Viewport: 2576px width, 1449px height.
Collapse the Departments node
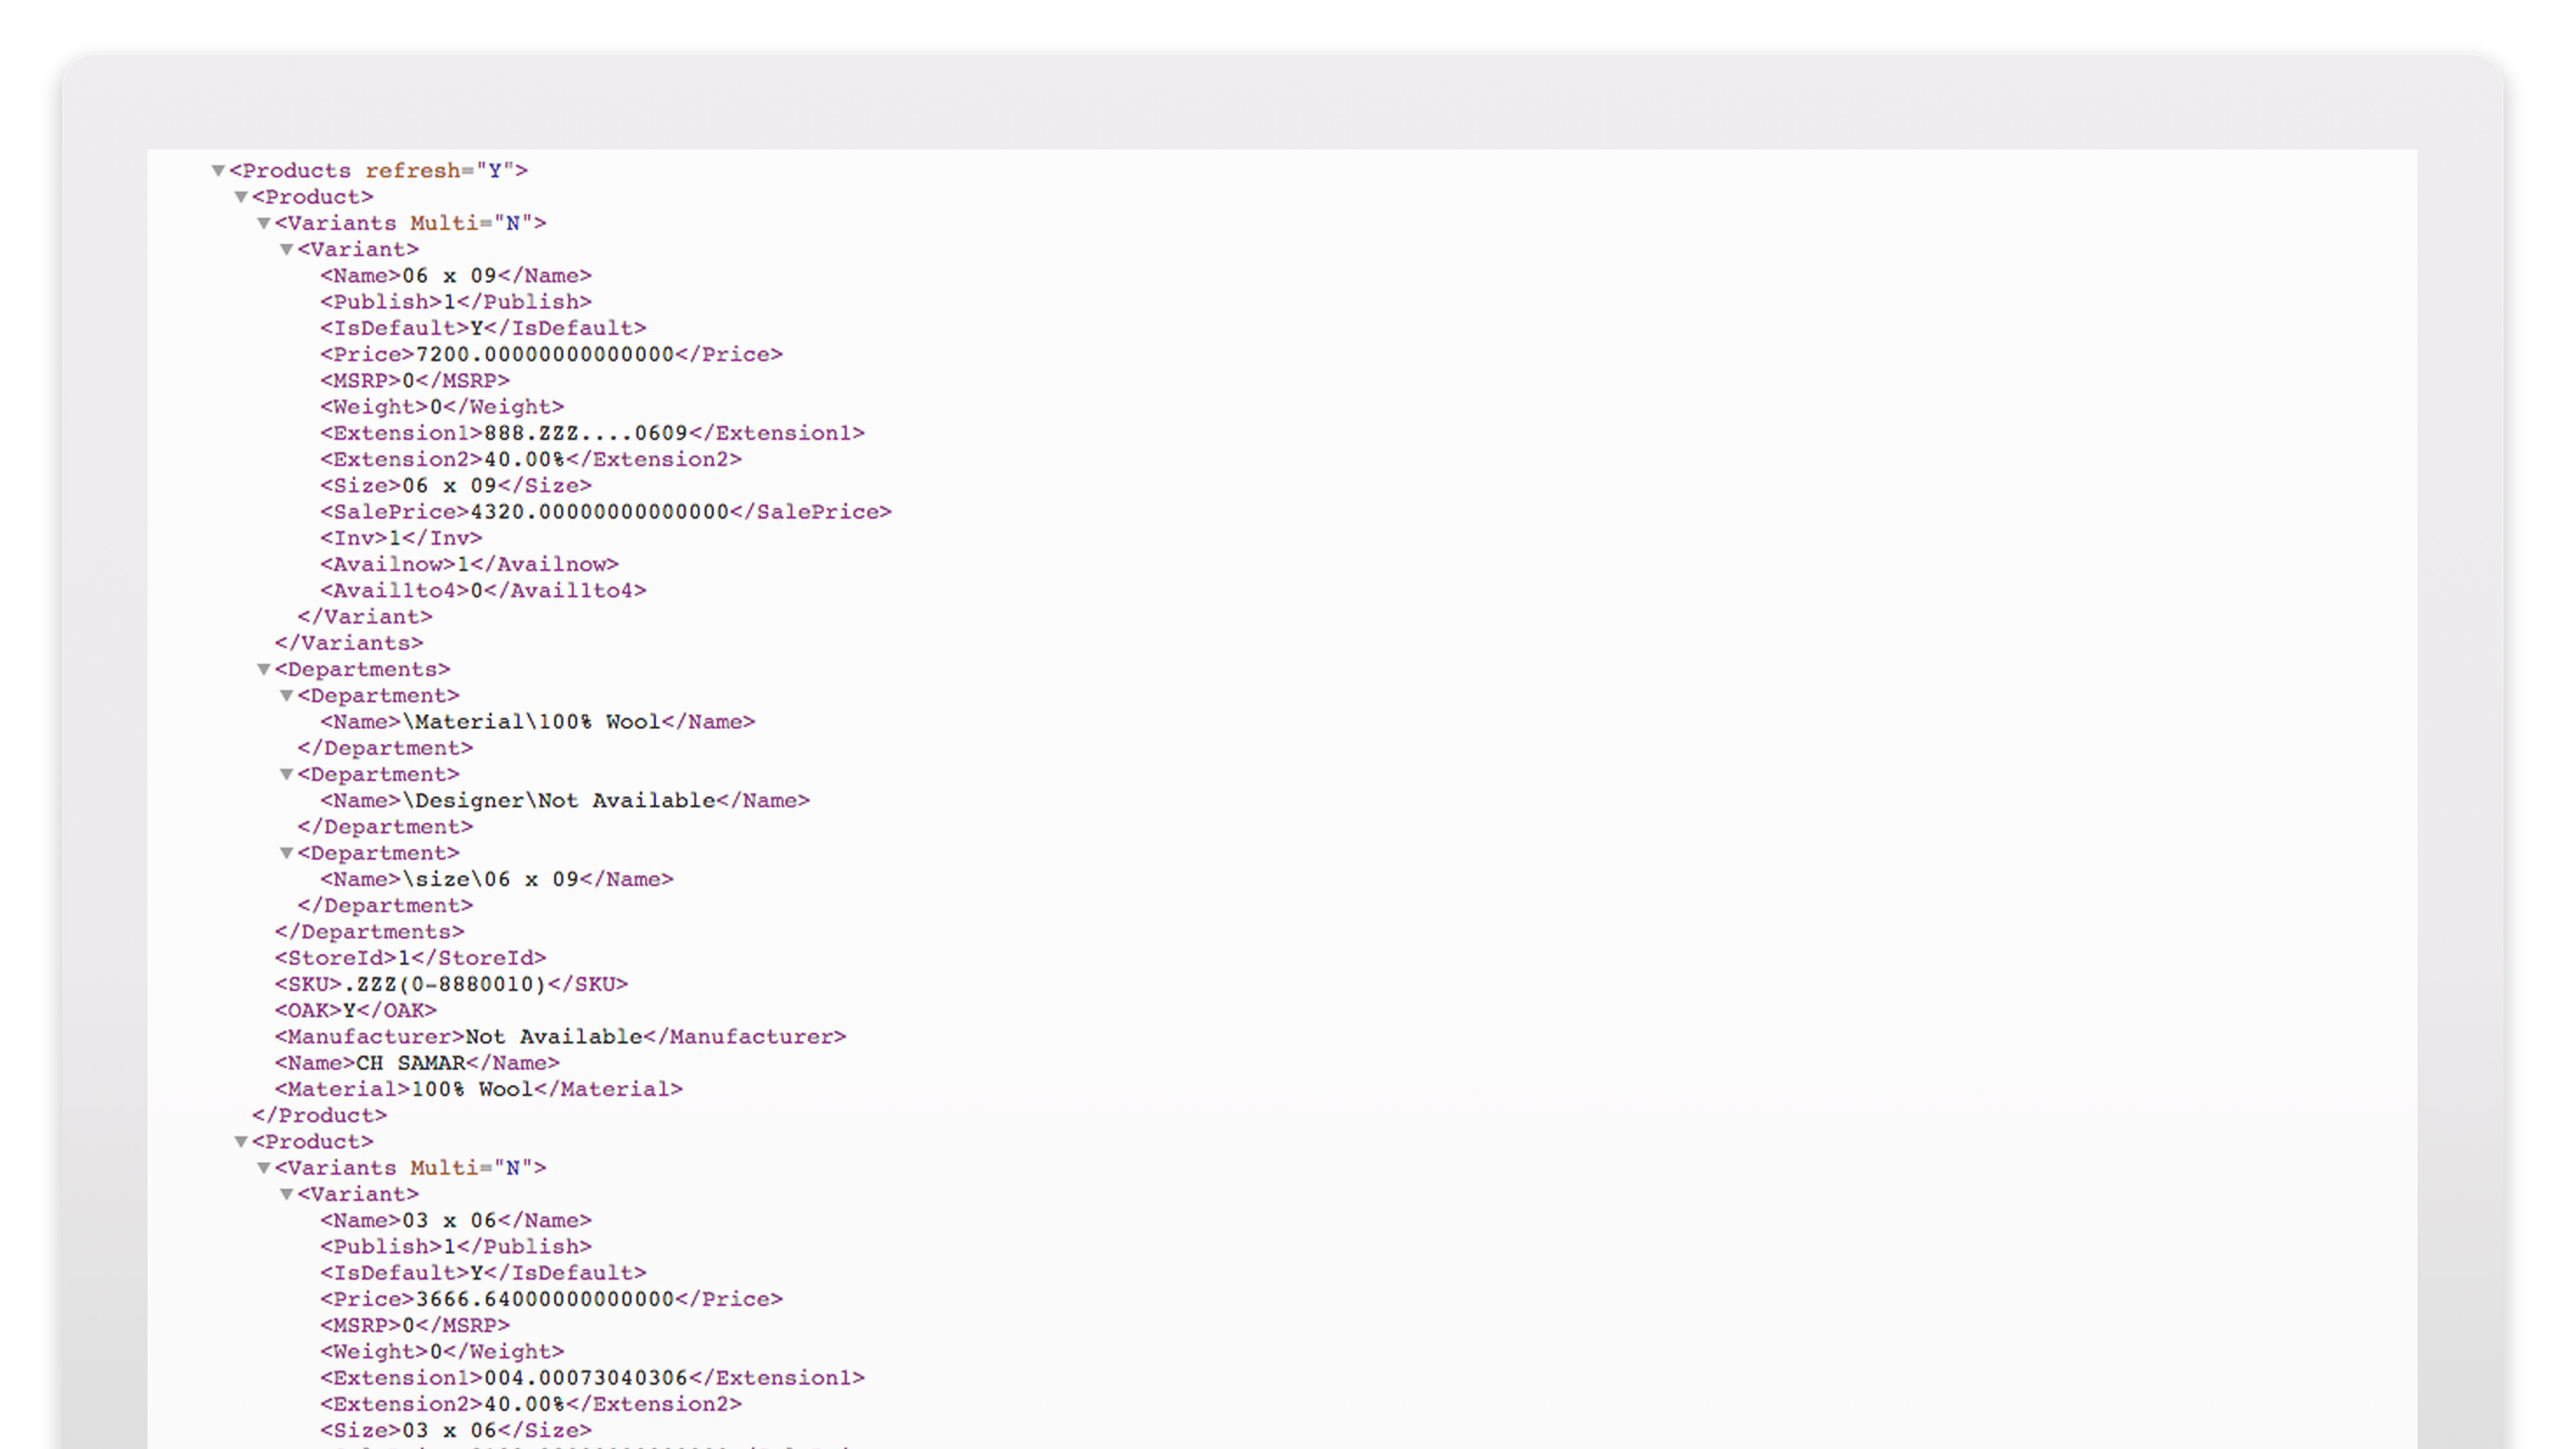(x=264, y=669)
